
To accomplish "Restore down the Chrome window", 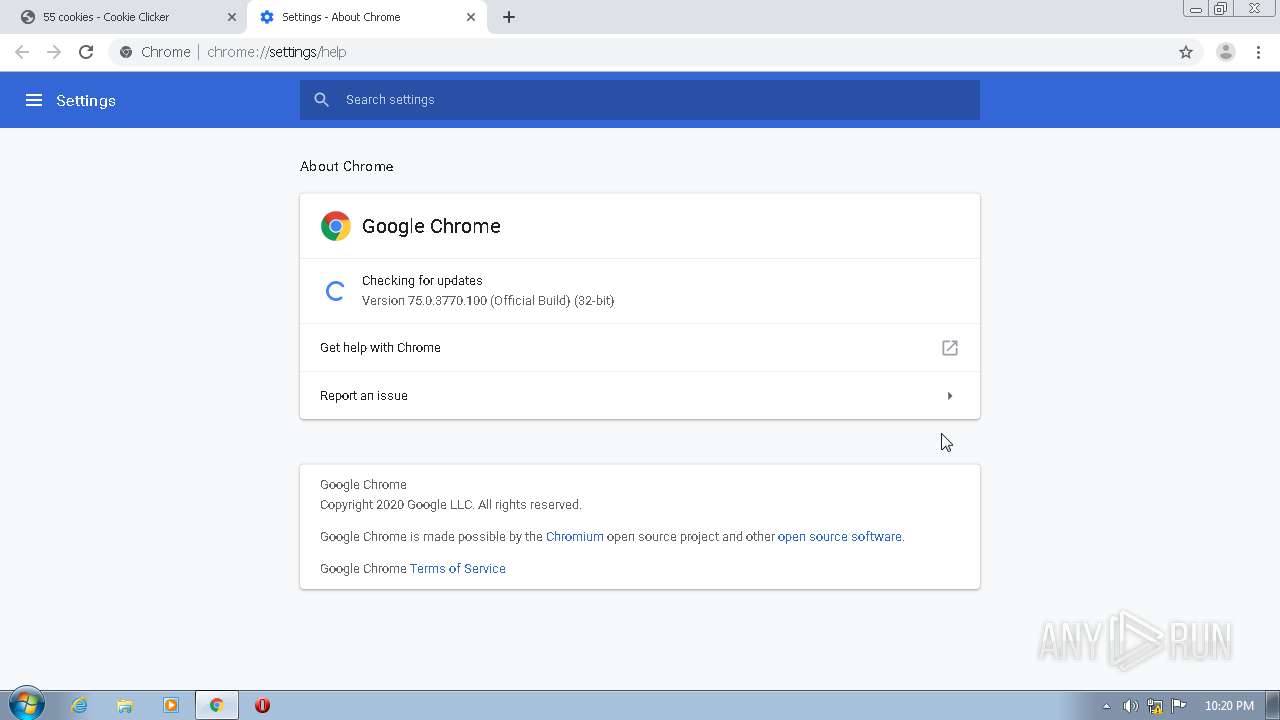I will (x=1221, y=9).
